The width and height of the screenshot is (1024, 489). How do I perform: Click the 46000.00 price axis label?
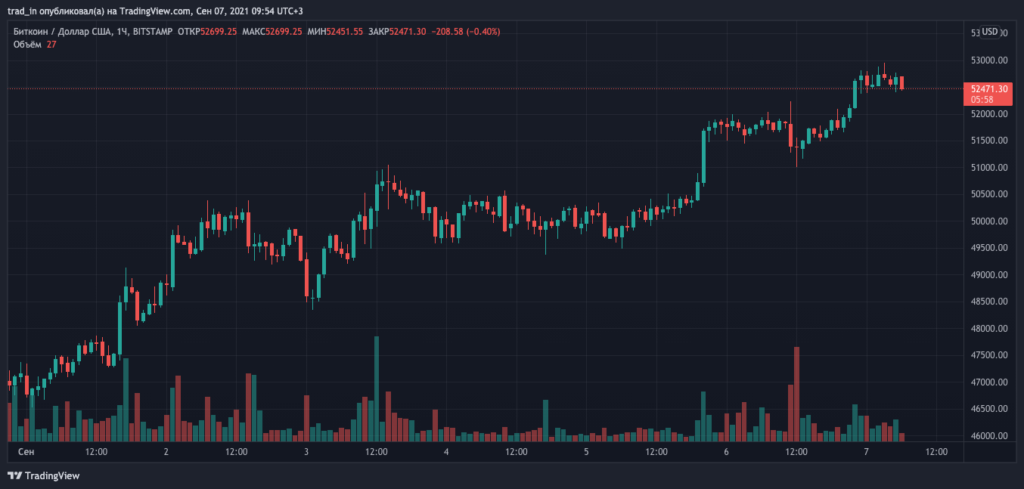pos(988,436)
